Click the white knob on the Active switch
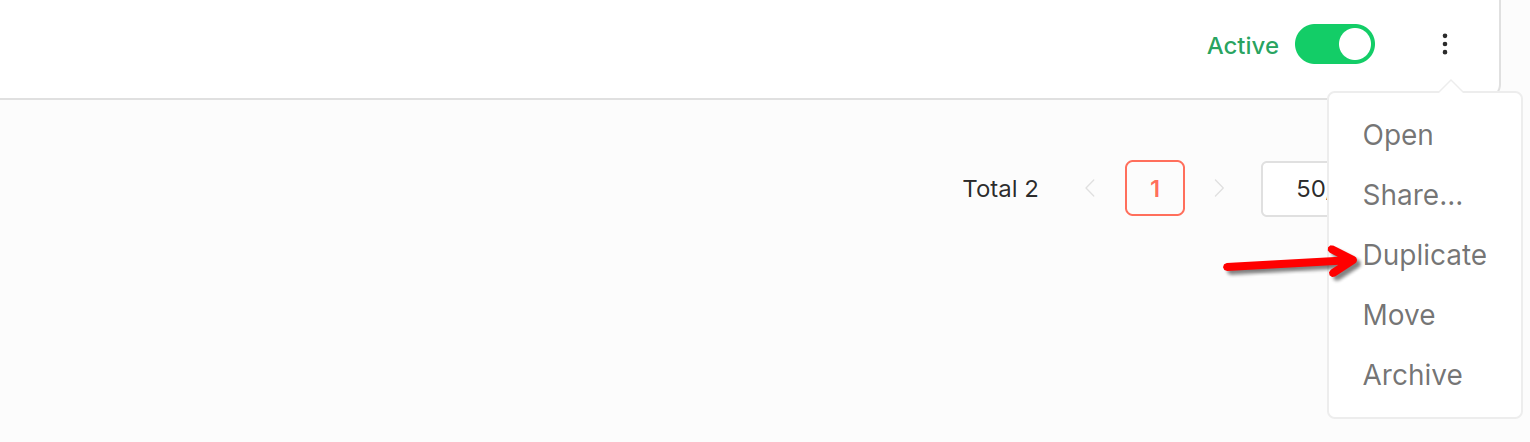 point(1354,45)
